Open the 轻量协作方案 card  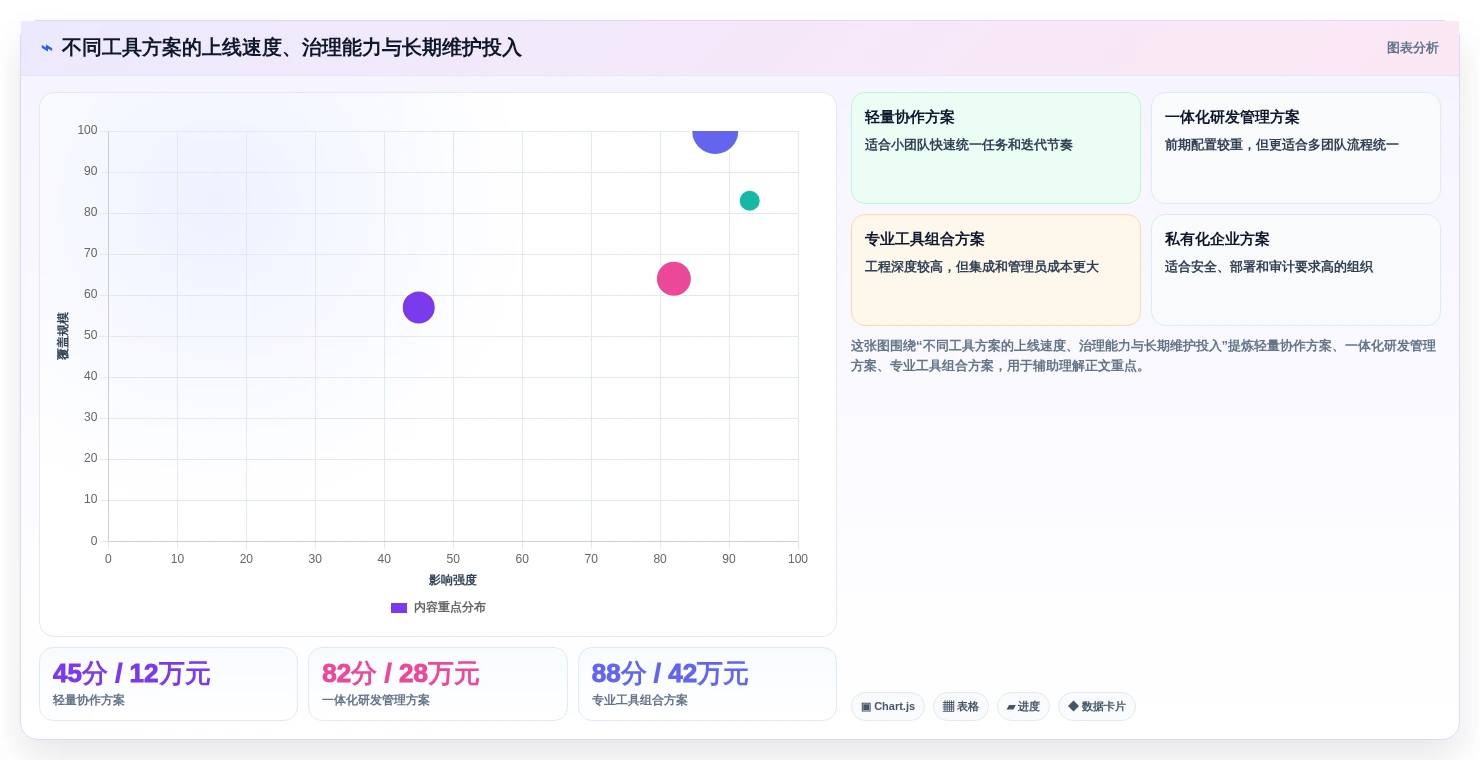coord(996,148)
